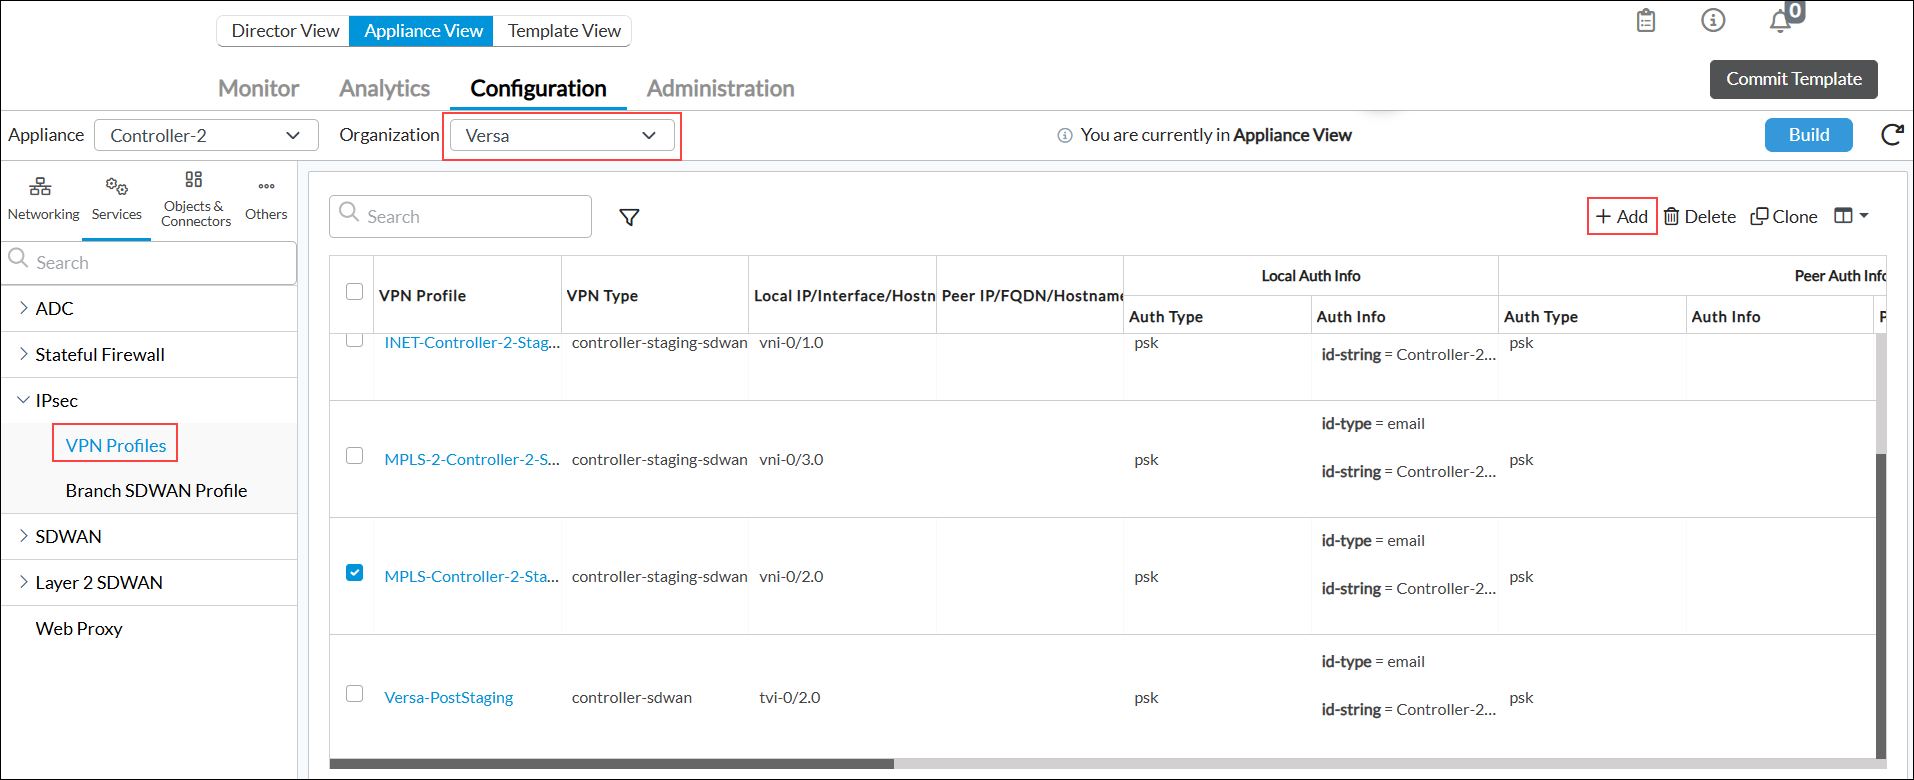Screen dimensions: 1914x780
Task: Click the info circle icon in header
Action: pyautogui.click(x=1713, y=21)
